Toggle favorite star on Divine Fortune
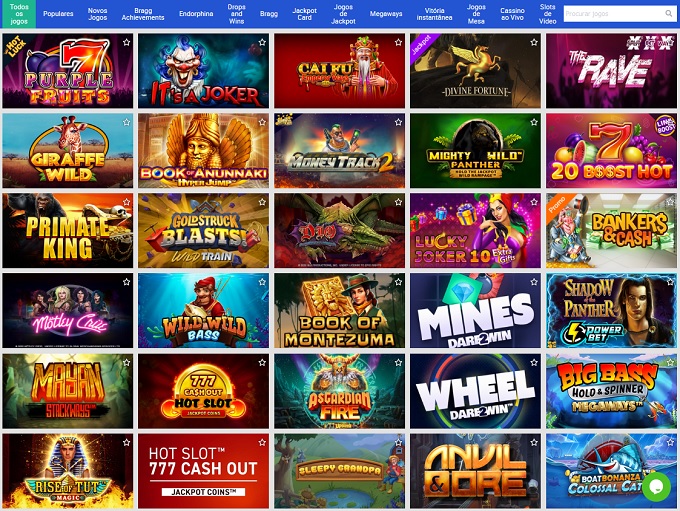The image size is (680, 511). (x=534, y=42)
